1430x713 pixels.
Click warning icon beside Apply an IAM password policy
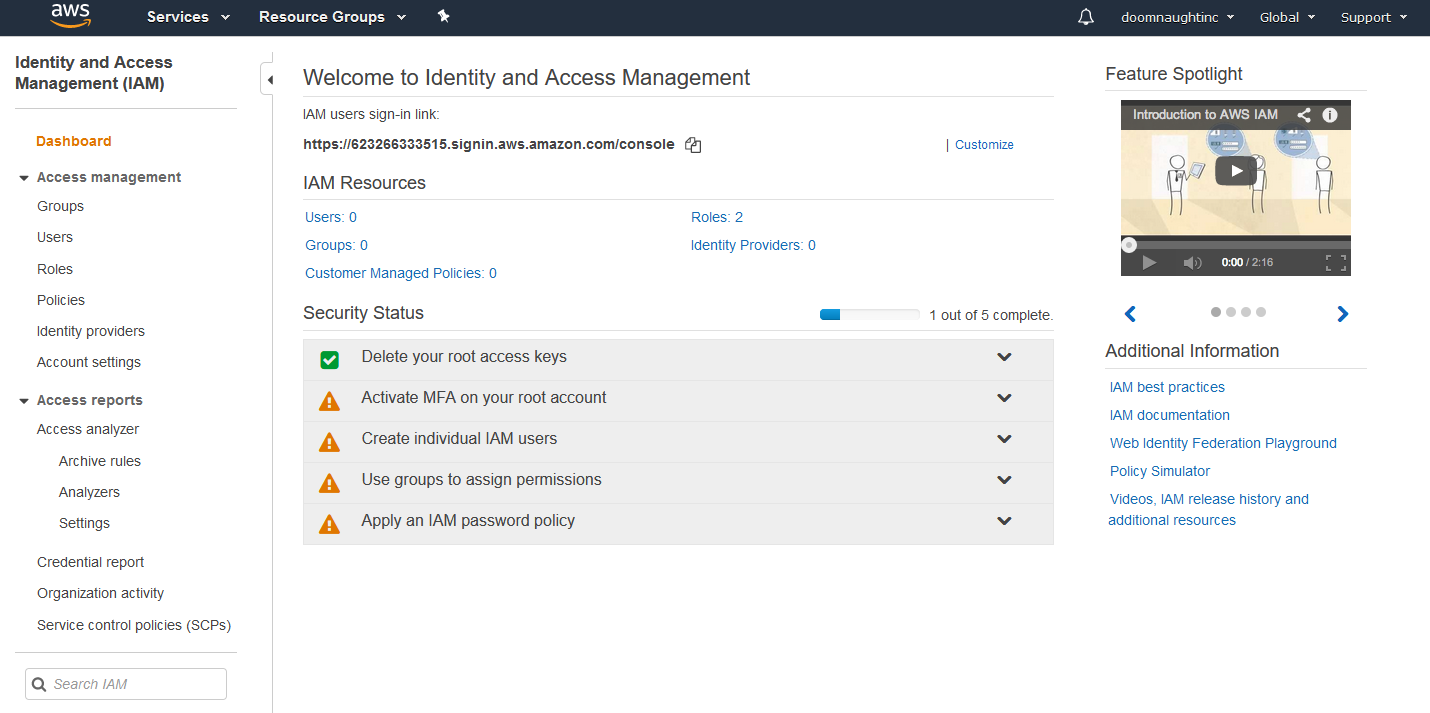pos(329,524)
